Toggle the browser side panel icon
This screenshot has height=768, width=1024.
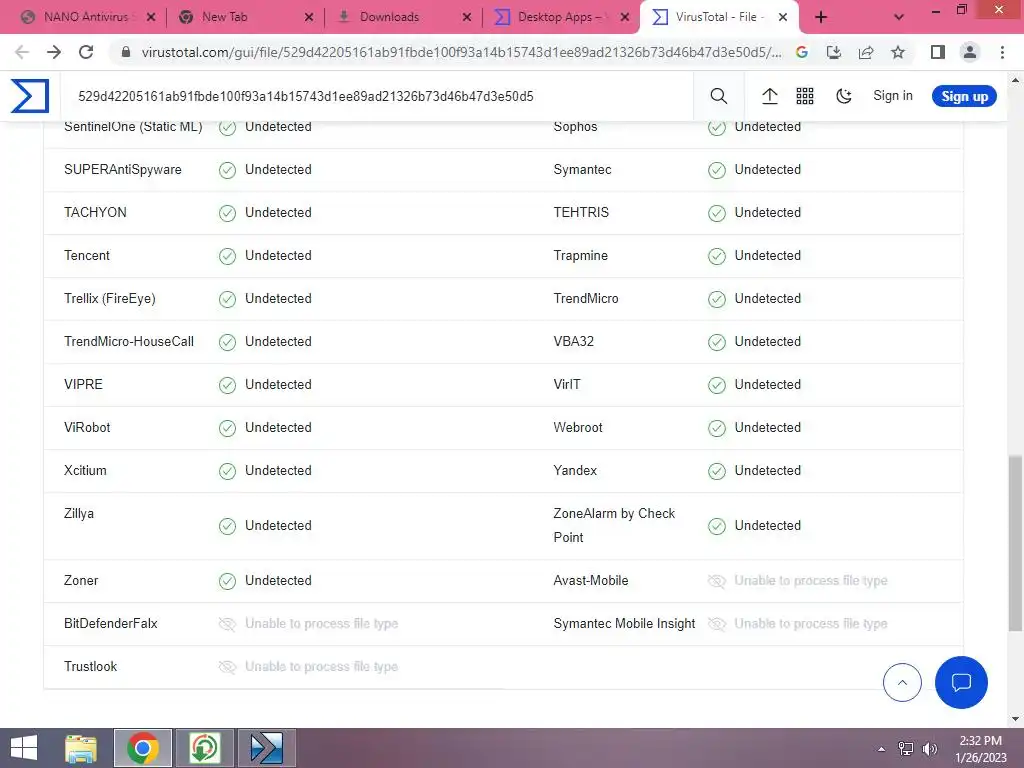[x=938, y=52]
